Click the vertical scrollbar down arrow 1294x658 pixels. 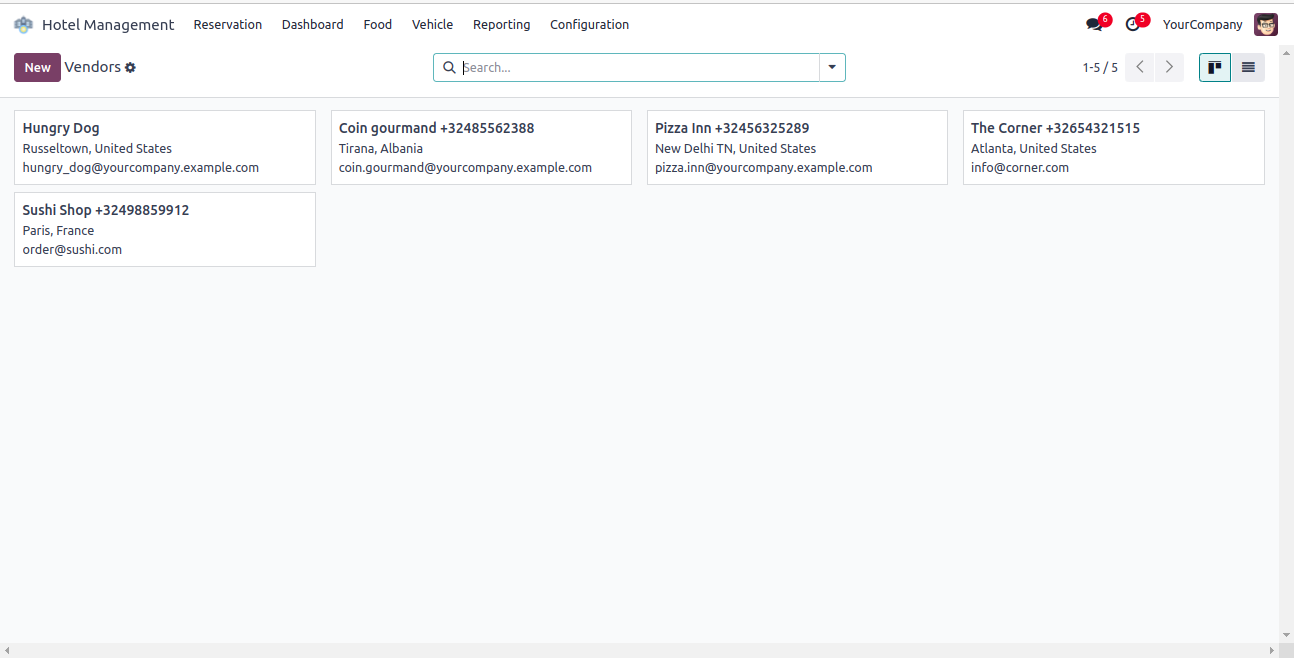pyautogui.click(x=1286, y=635)
